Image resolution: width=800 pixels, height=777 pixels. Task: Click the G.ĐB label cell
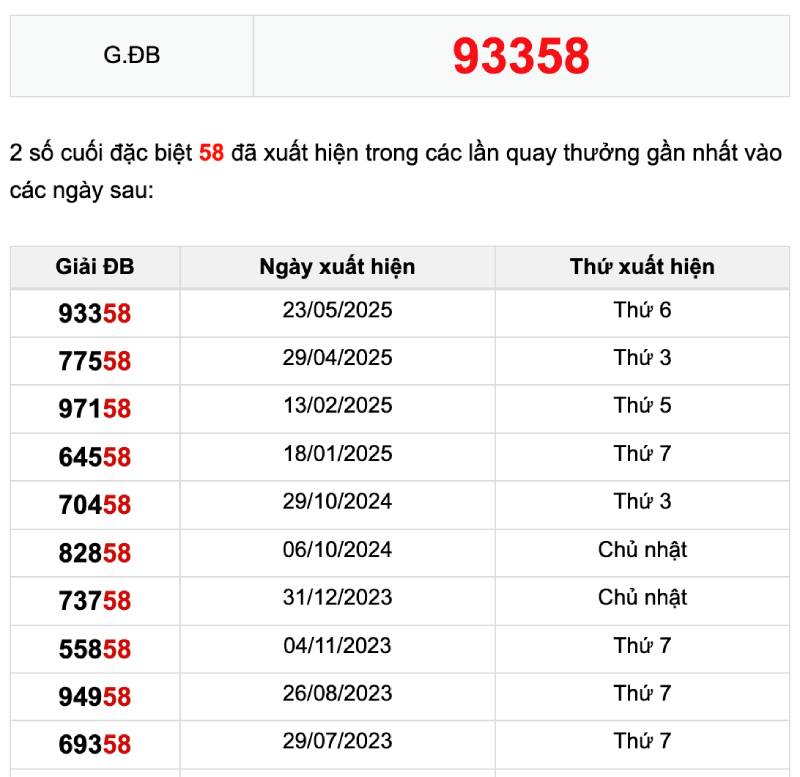[131, 56]
